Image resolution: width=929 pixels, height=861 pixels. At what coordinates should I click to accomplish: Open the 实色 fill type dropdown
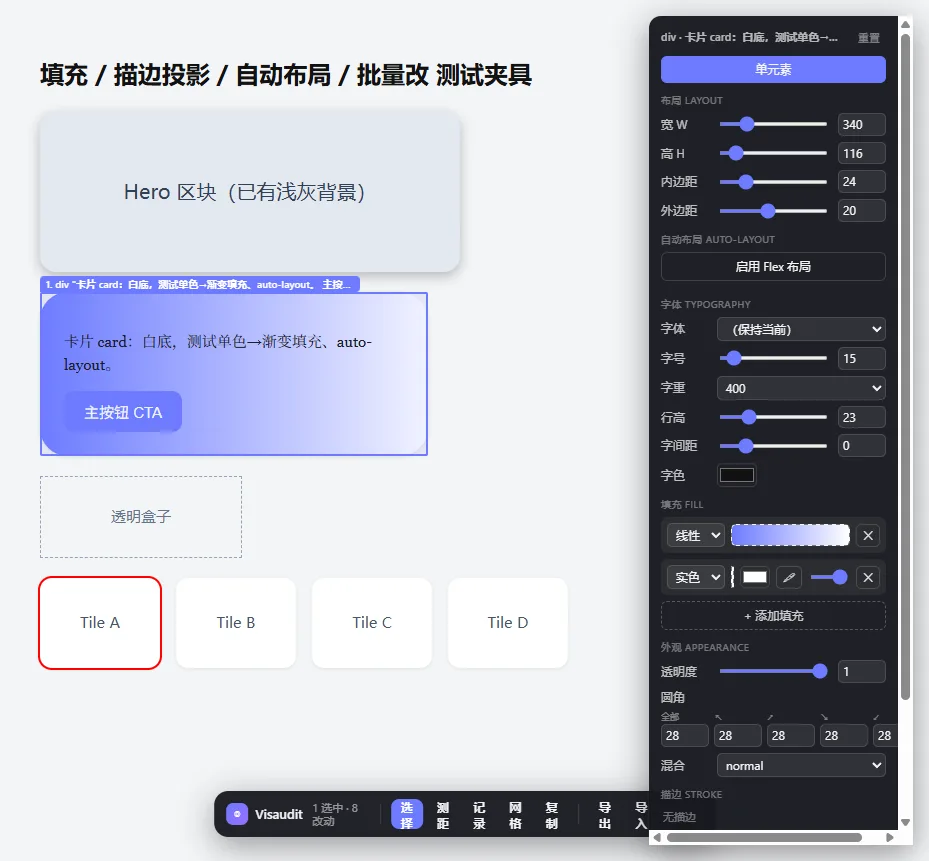[696, 577]
